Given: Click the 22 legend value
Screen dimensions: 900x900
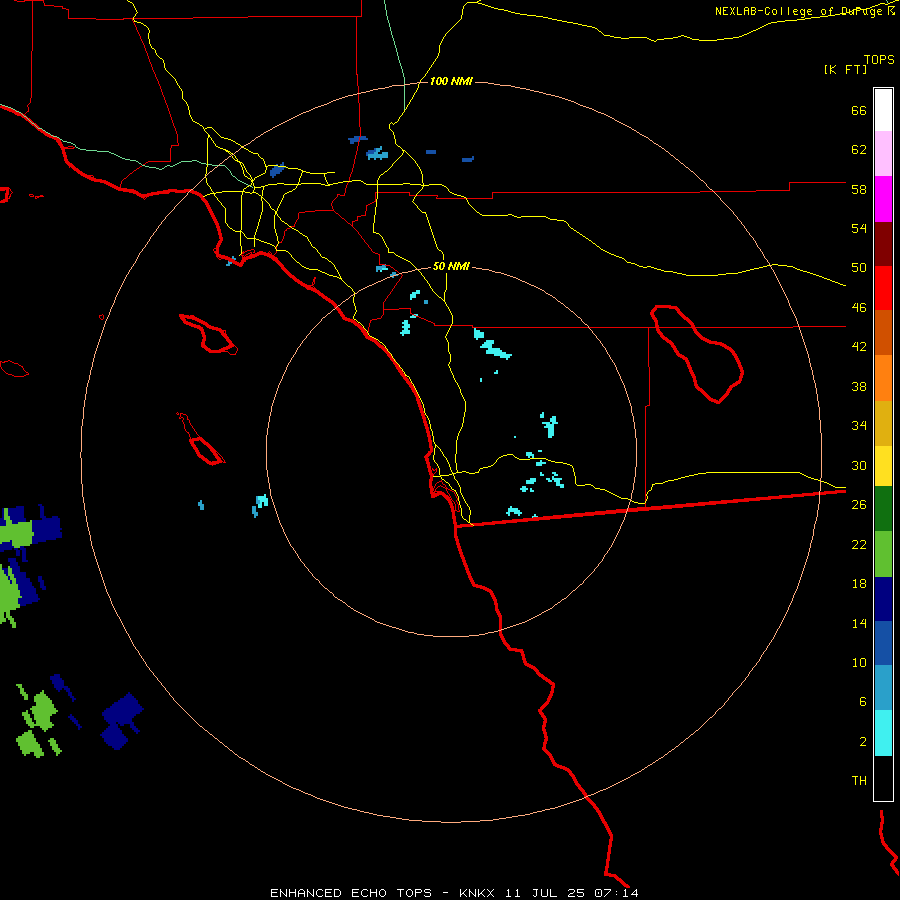Looking at the screenshot, I should 859,544.
